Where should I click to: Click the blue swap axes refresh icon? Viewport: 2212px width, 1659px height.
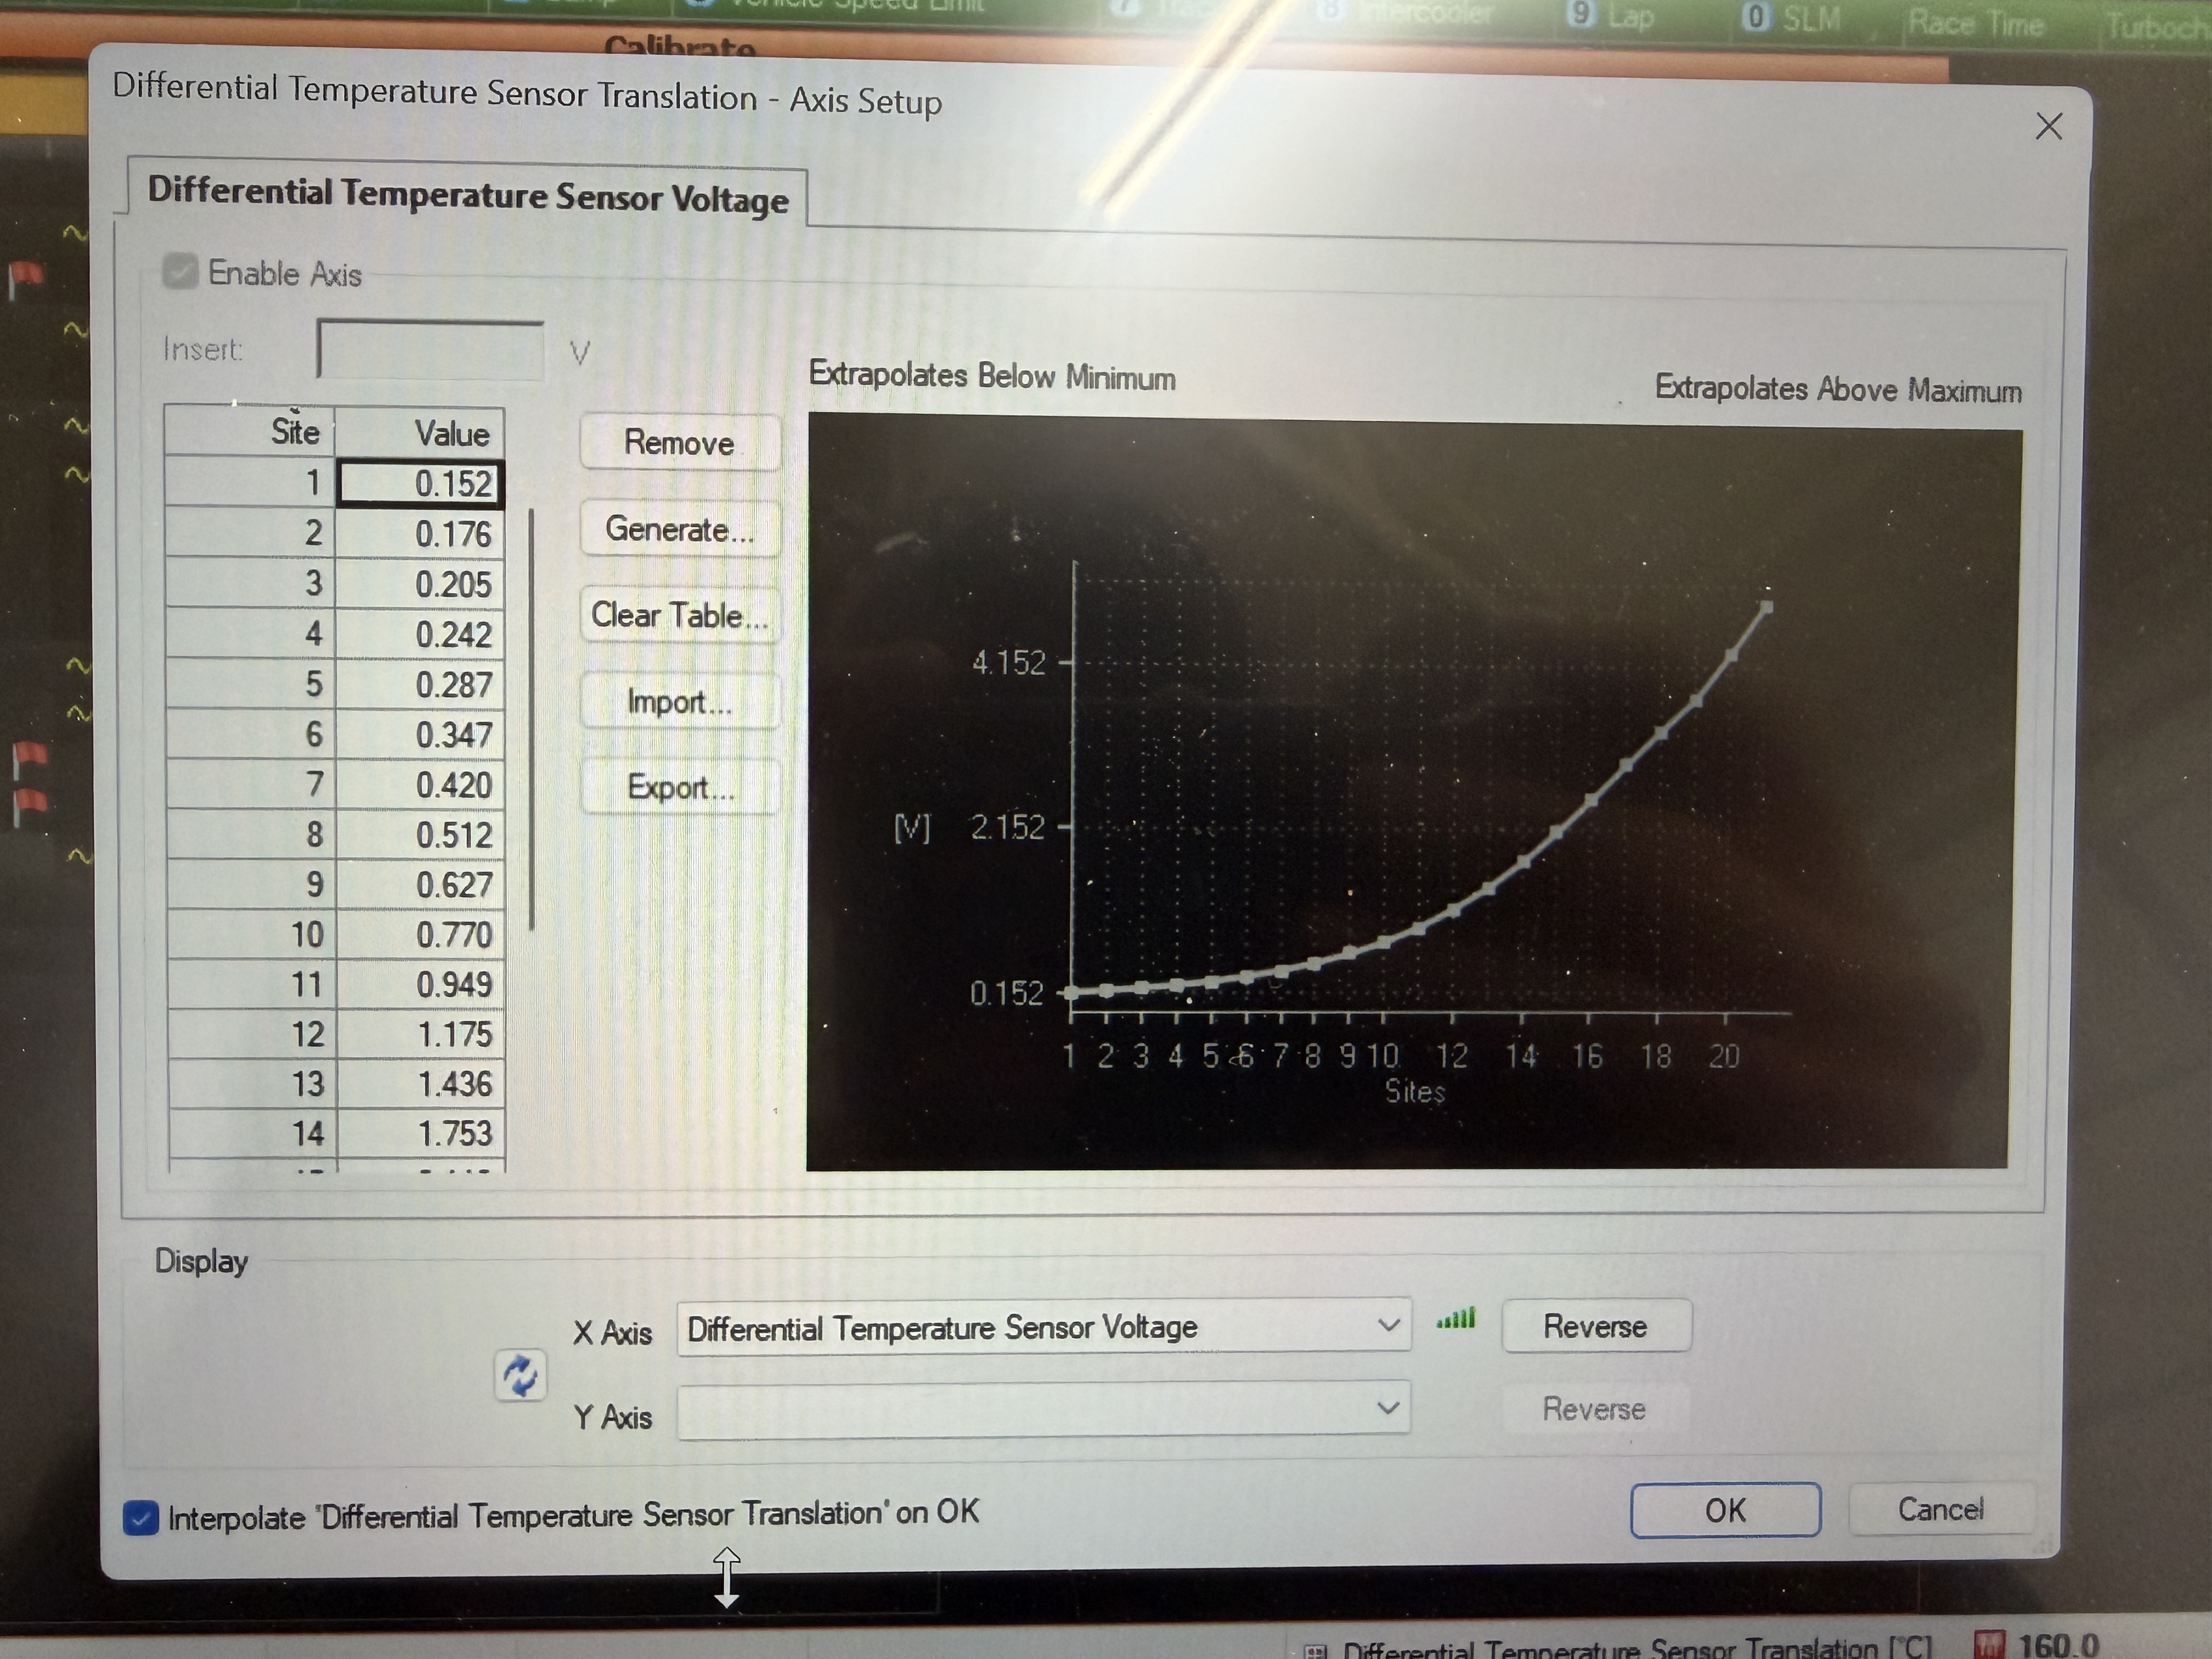point(520,1375)
